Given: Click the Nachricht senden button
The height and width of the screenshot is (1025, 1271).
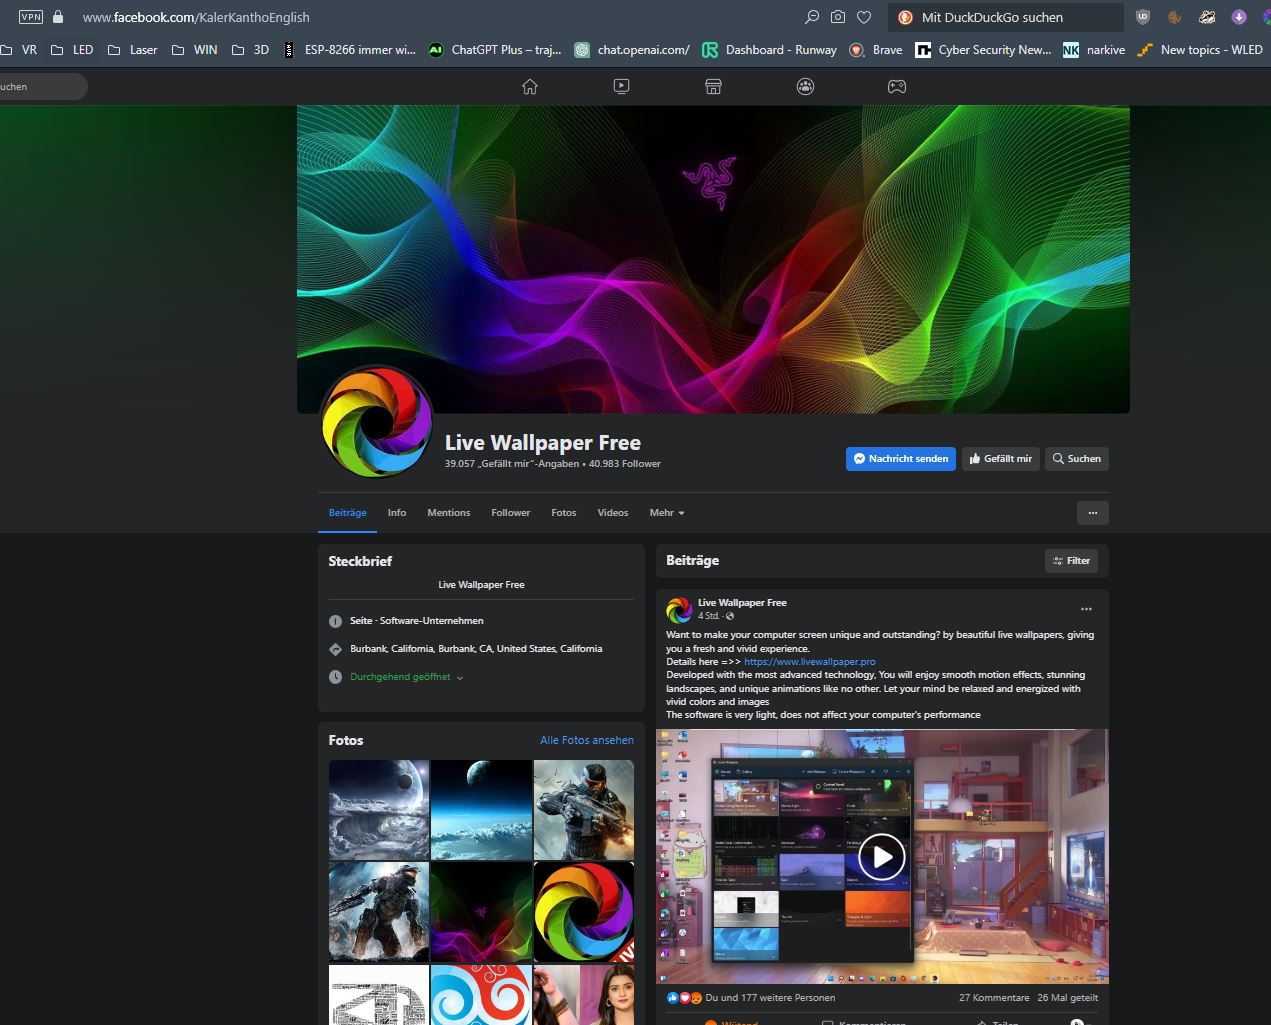Looking at the screenshot, I should (900, 459).
